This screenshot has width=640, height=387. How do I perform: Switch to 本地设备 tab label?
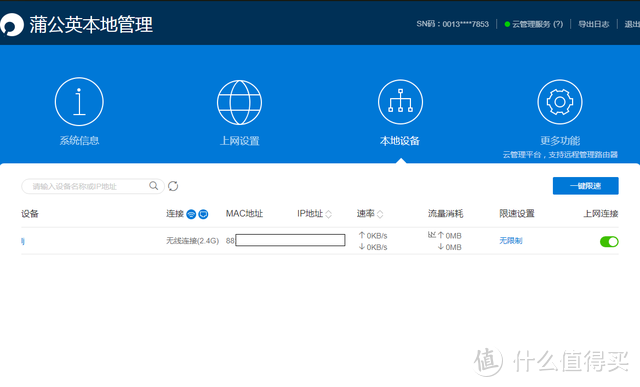(400, 141)
